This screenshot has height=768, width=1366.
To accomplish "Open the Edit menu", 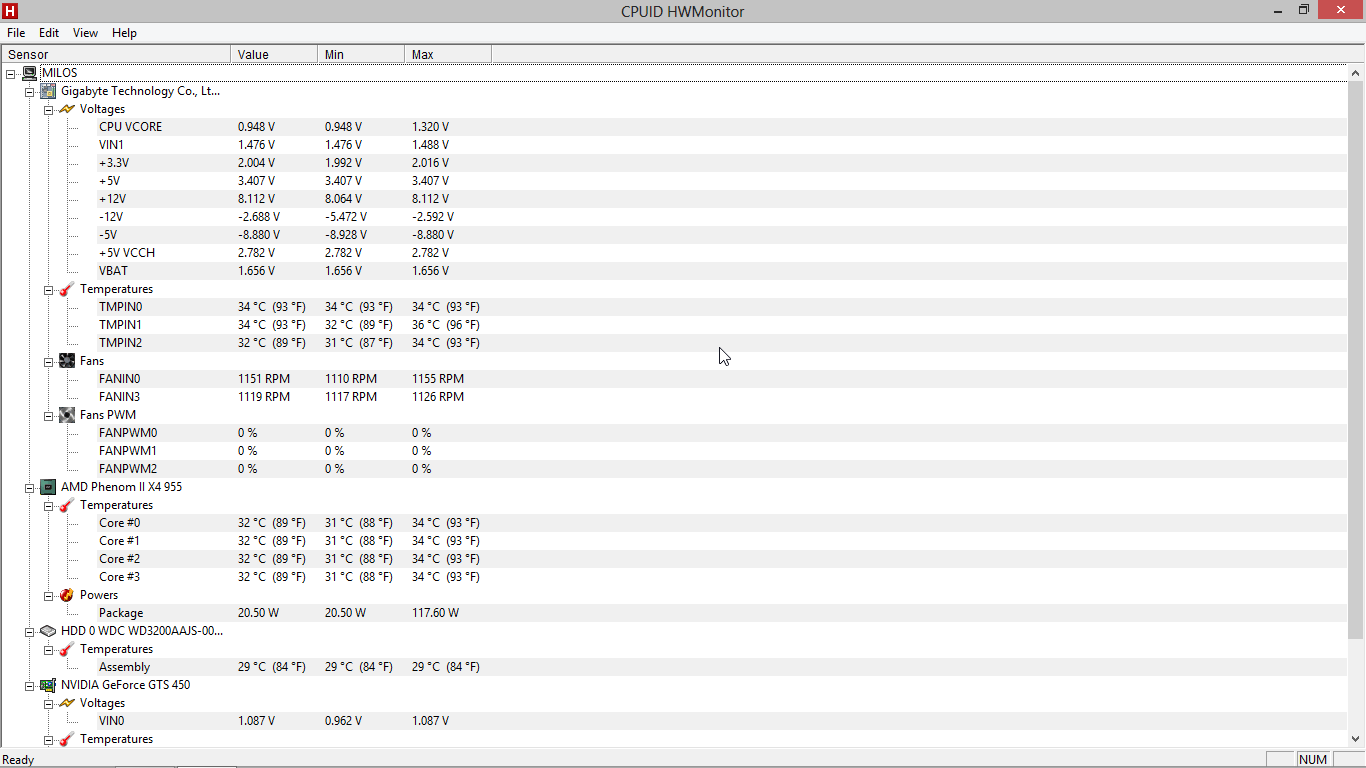I will tap(49, 33).
